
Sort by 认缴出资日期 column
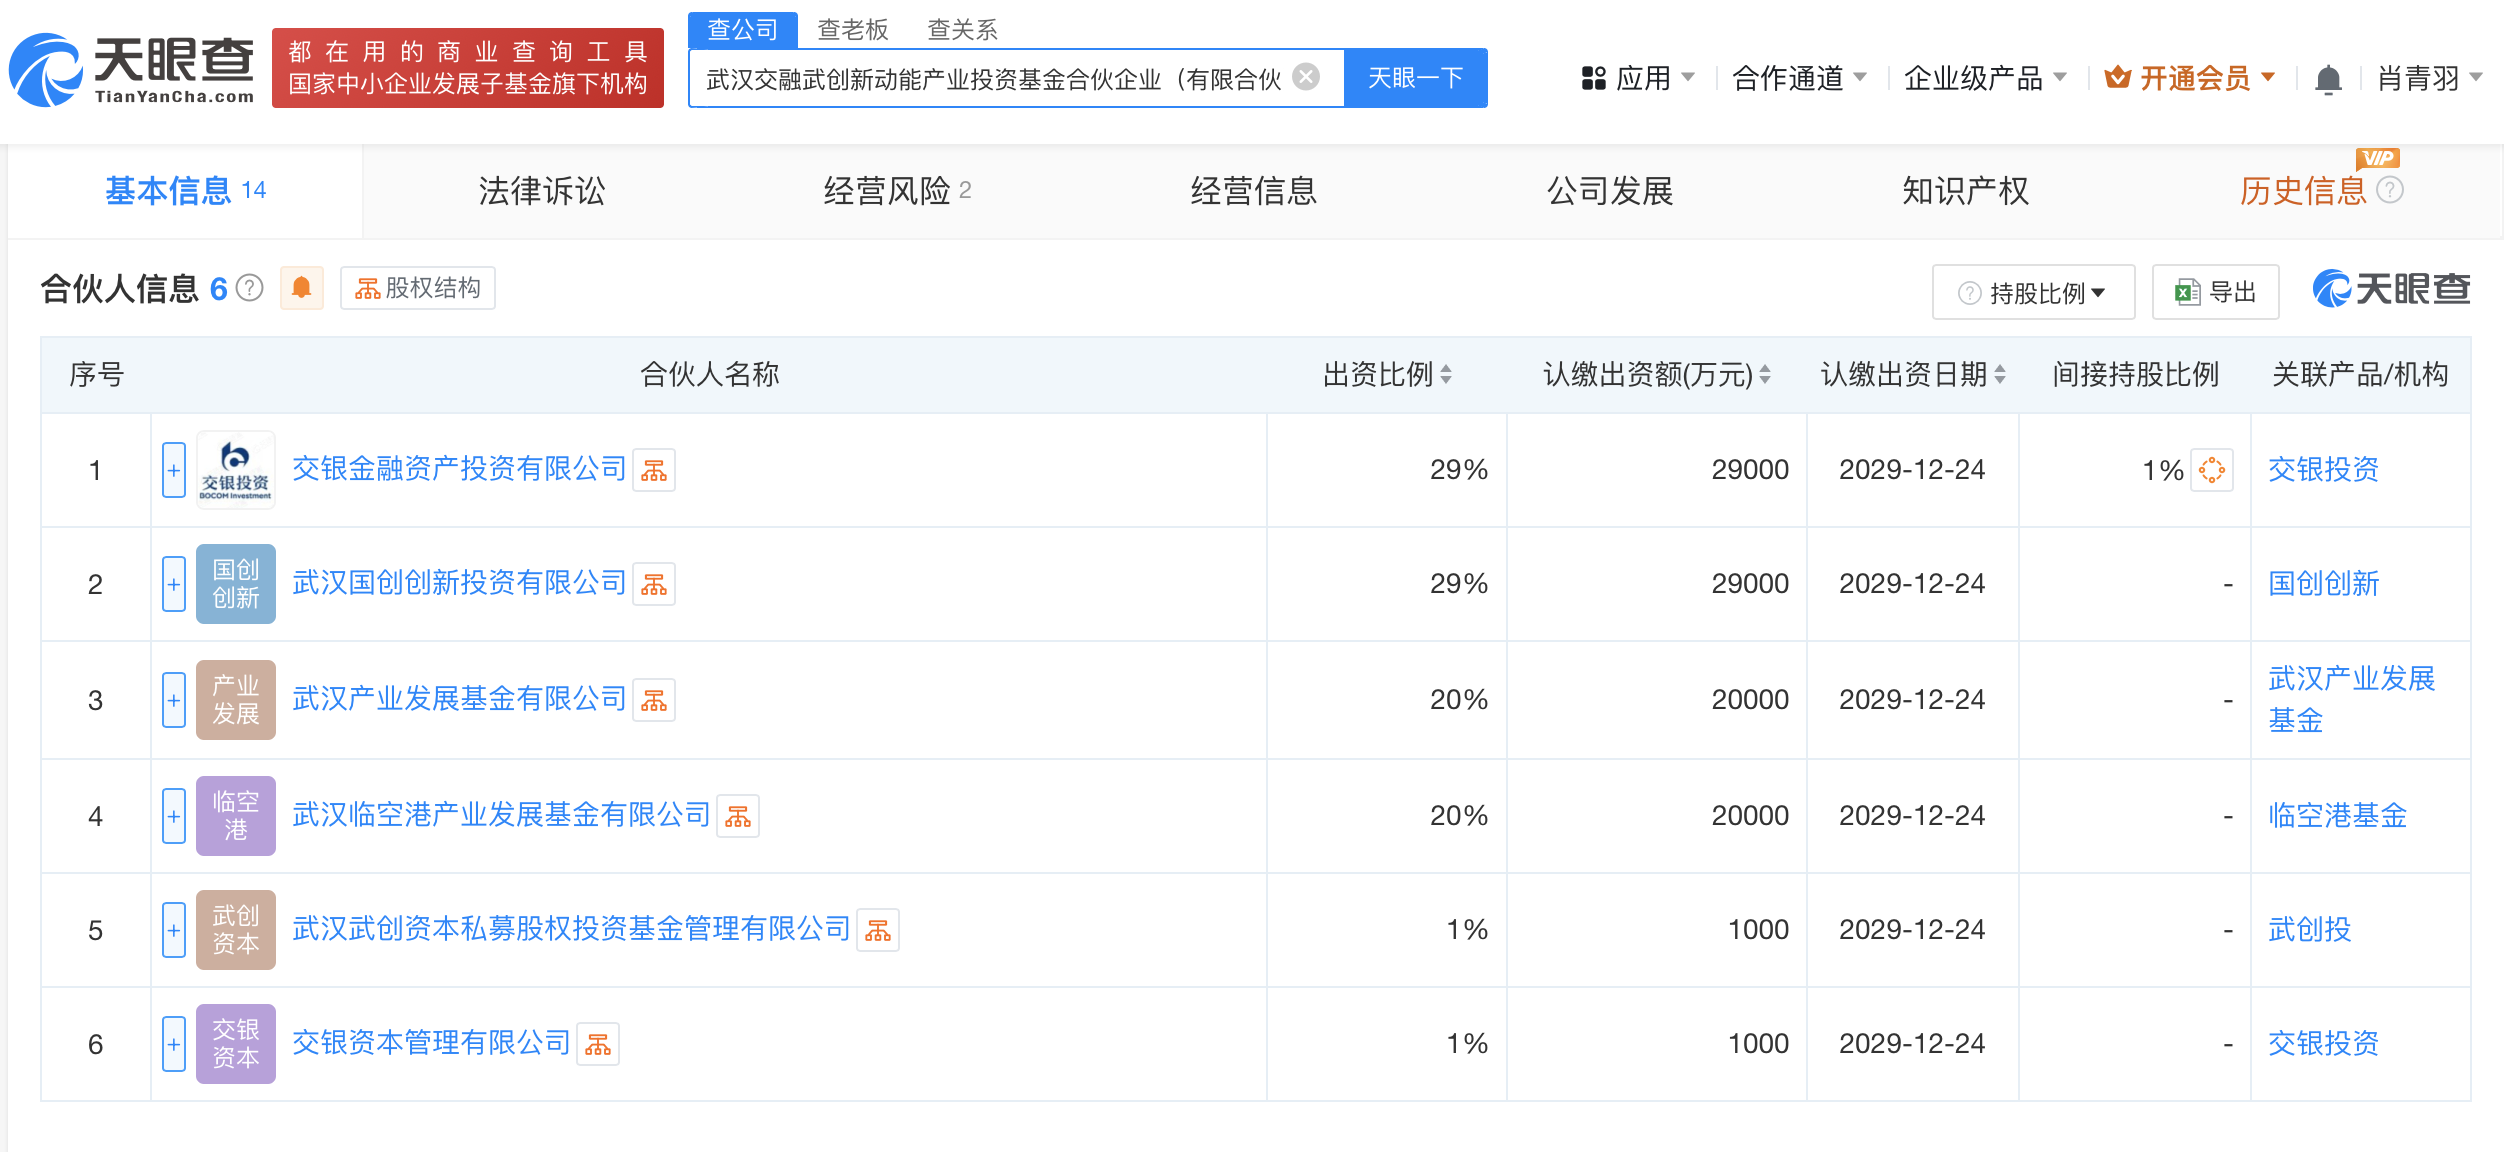(2000, 375)
